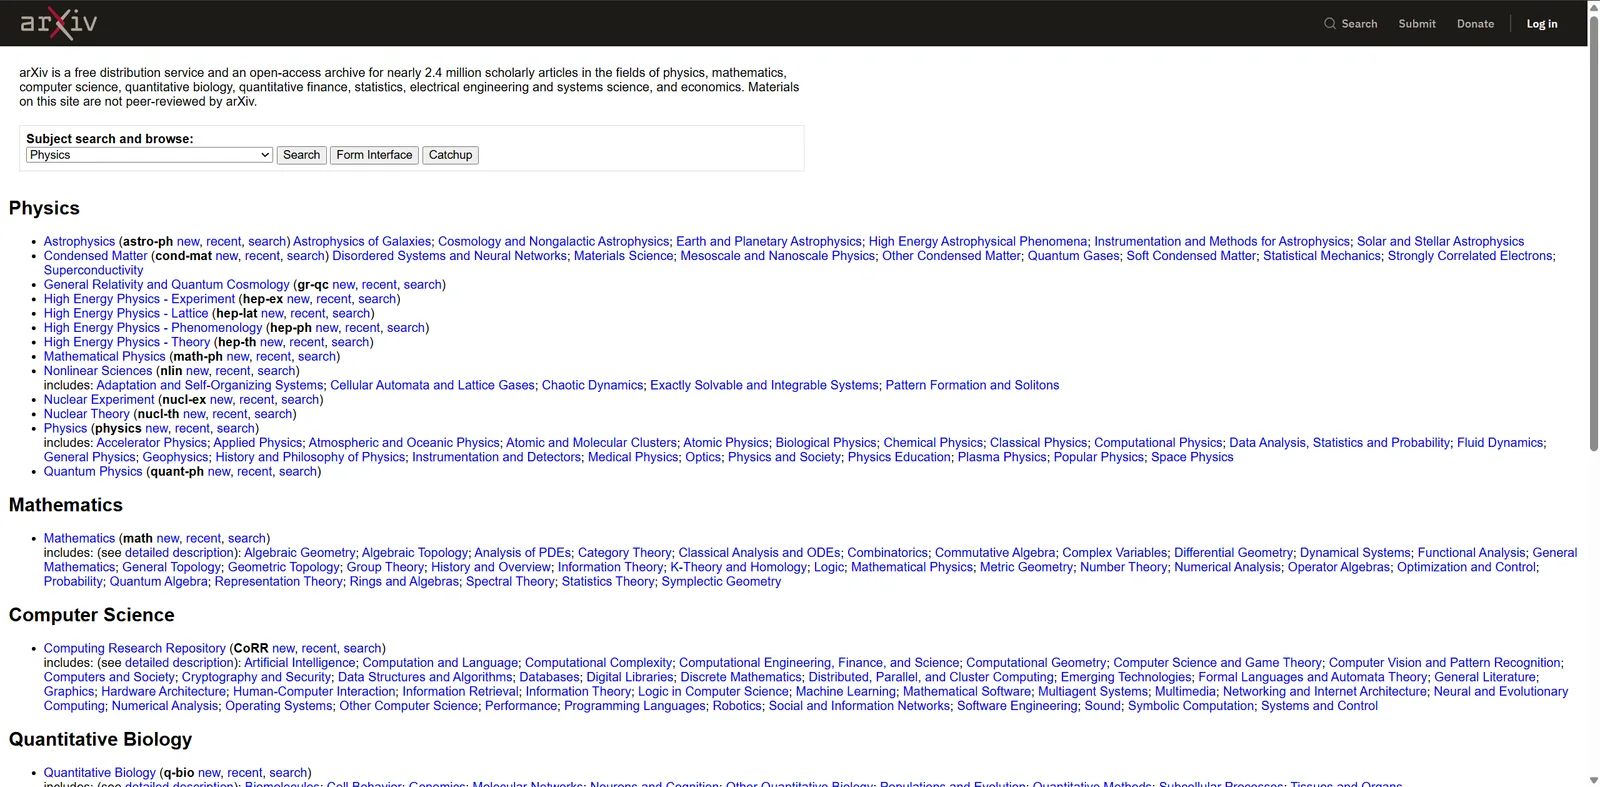The image size is (1600, 787).
Task: Open the Nuclear Experiment archive
Action: pyautogui.click(x=99, y=400)
